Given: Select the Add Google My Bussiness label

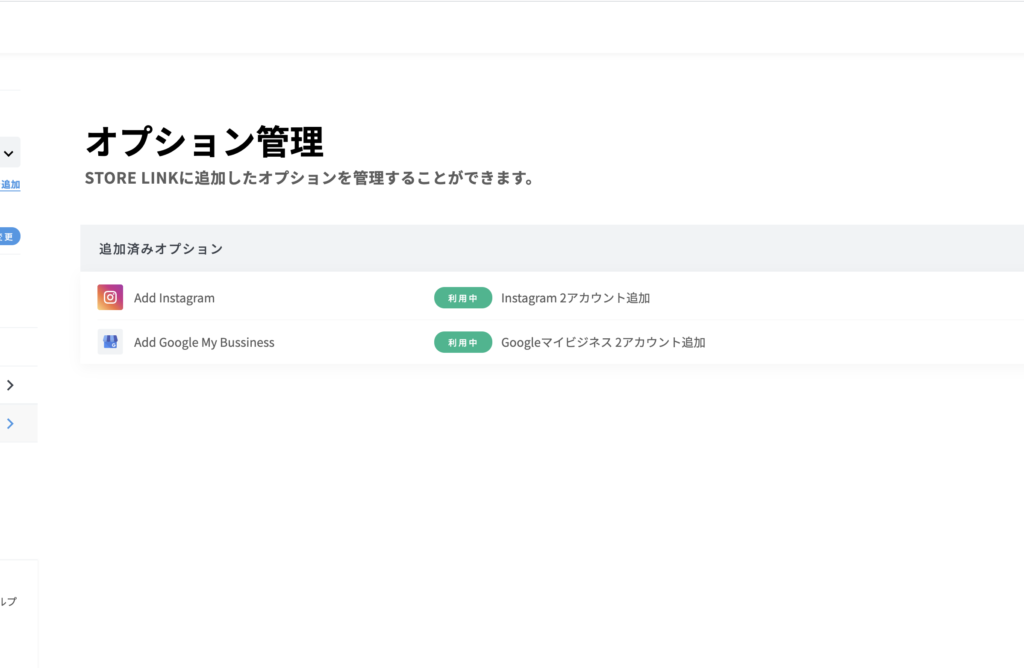Looking at the screenshot, I should 204,342.
